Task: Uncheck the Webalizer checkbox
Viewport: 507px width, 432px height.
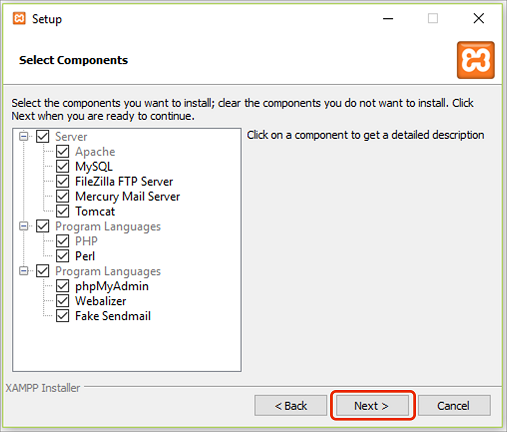Action: (x=63, y=301)
